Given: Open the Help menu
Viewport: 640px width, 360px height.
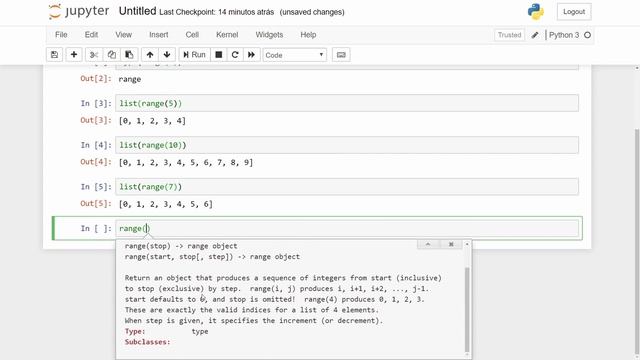Looking at the screenshot, I should [x=308, y=35].
